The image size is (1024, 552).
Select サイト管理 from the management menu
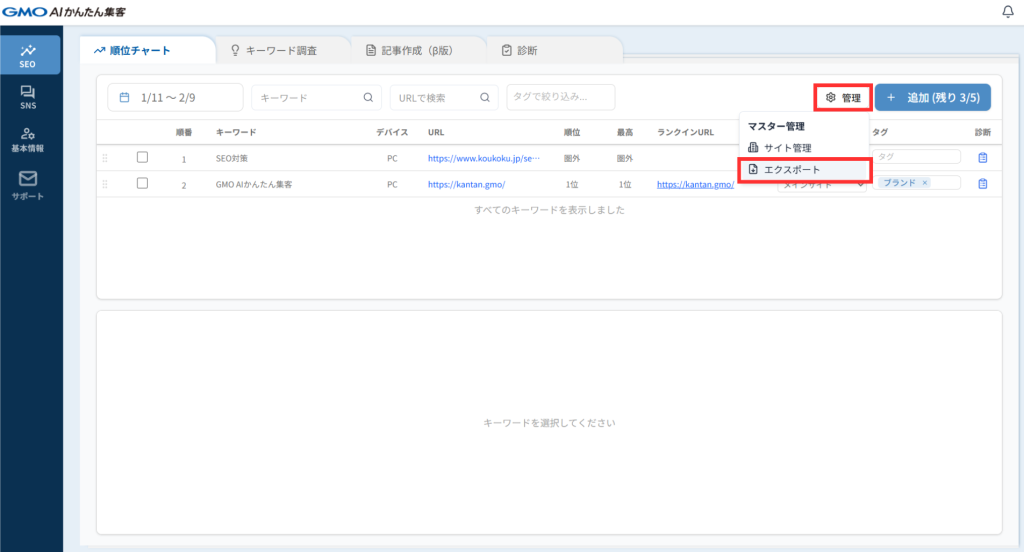[x=787, y=148]
